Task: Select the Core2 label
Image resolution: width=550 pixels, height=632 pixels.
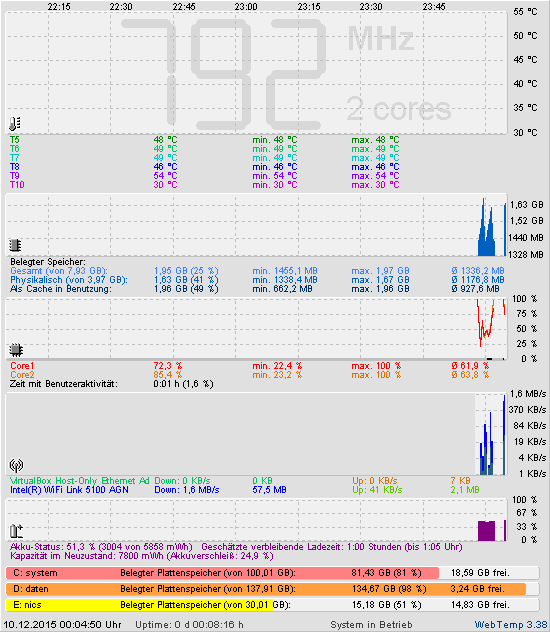Action: click(x=22, y=374)
